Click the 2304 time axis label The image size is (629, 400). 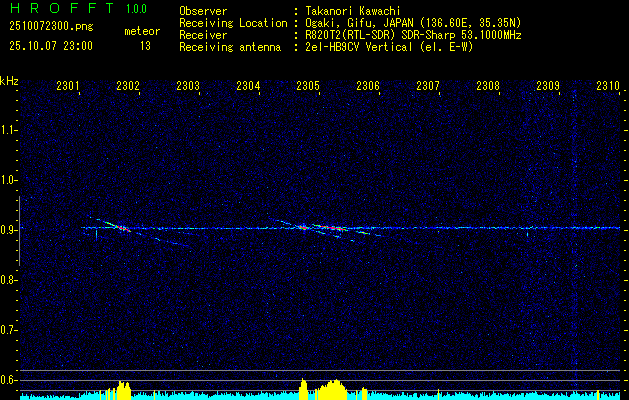248,86
